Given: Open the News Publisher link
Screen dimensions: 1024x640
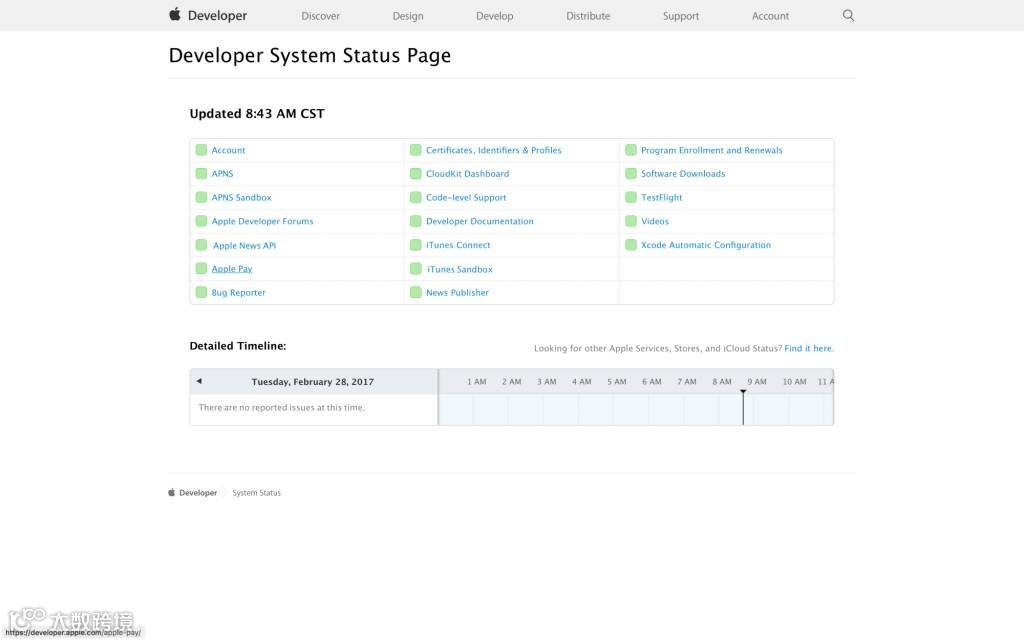Looking at the screenshot, I should pyautogui.click(x=457, y=293).
